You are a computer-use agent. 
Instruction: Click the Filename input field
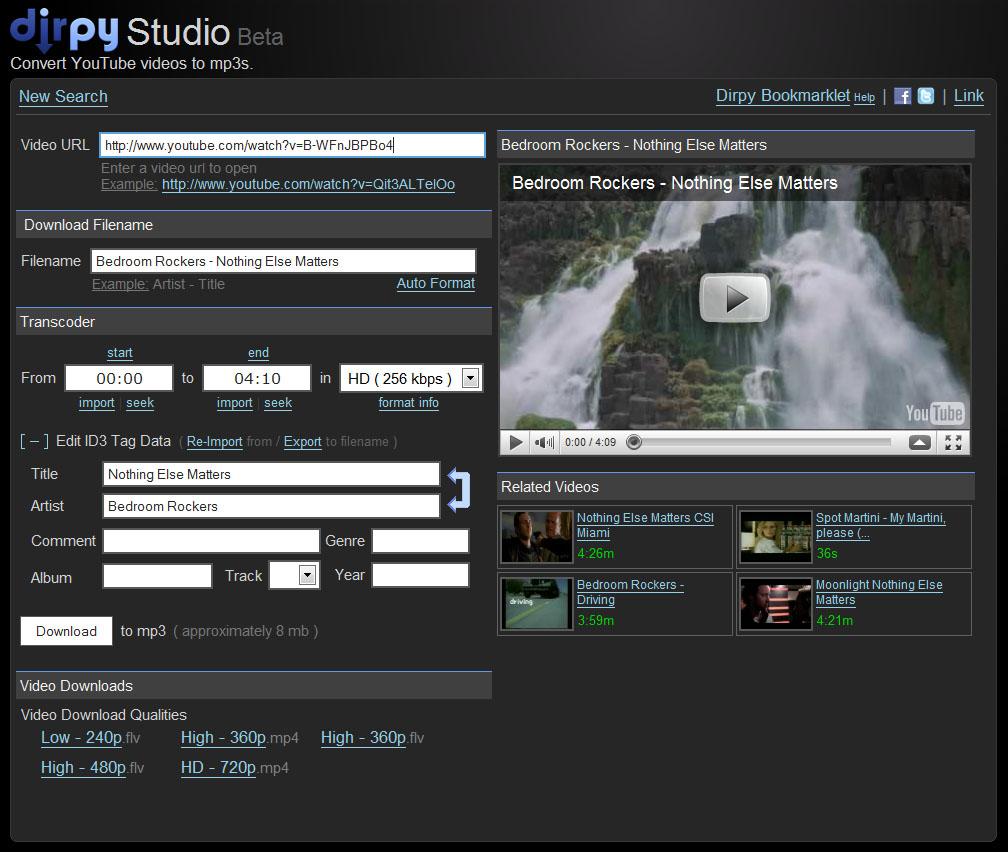point(284,261)
